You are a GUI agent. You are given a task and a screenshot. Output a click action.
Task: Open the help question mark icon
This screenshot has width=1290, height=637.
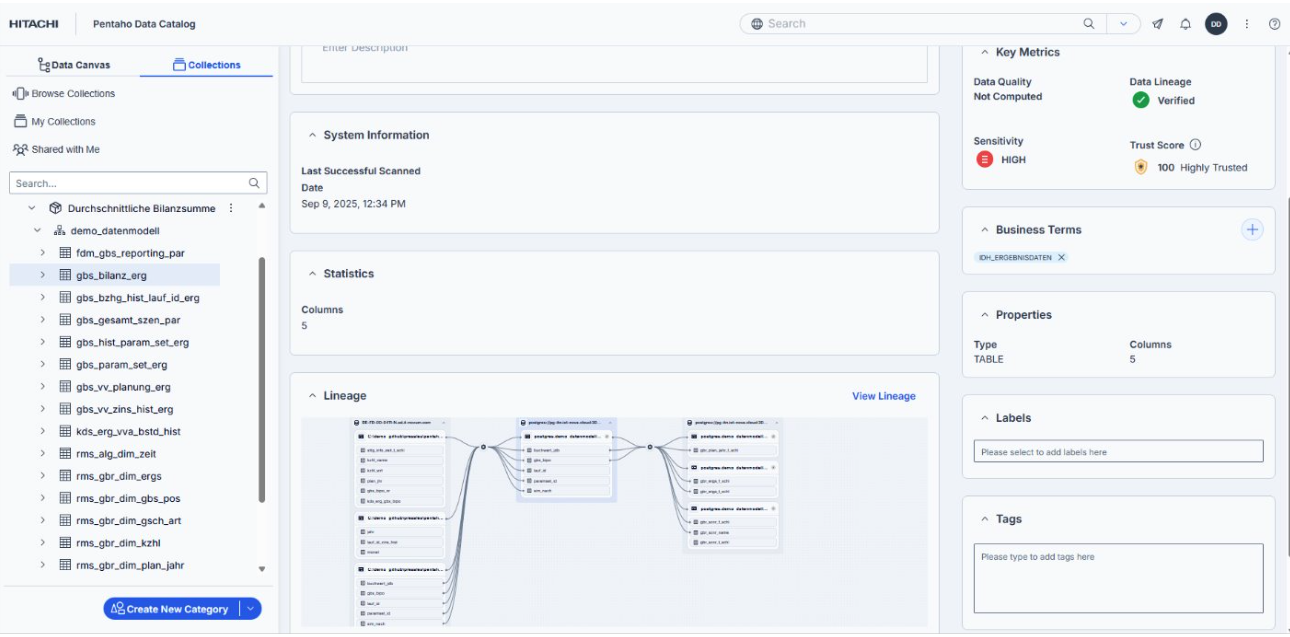click(x=1274, y=24)
